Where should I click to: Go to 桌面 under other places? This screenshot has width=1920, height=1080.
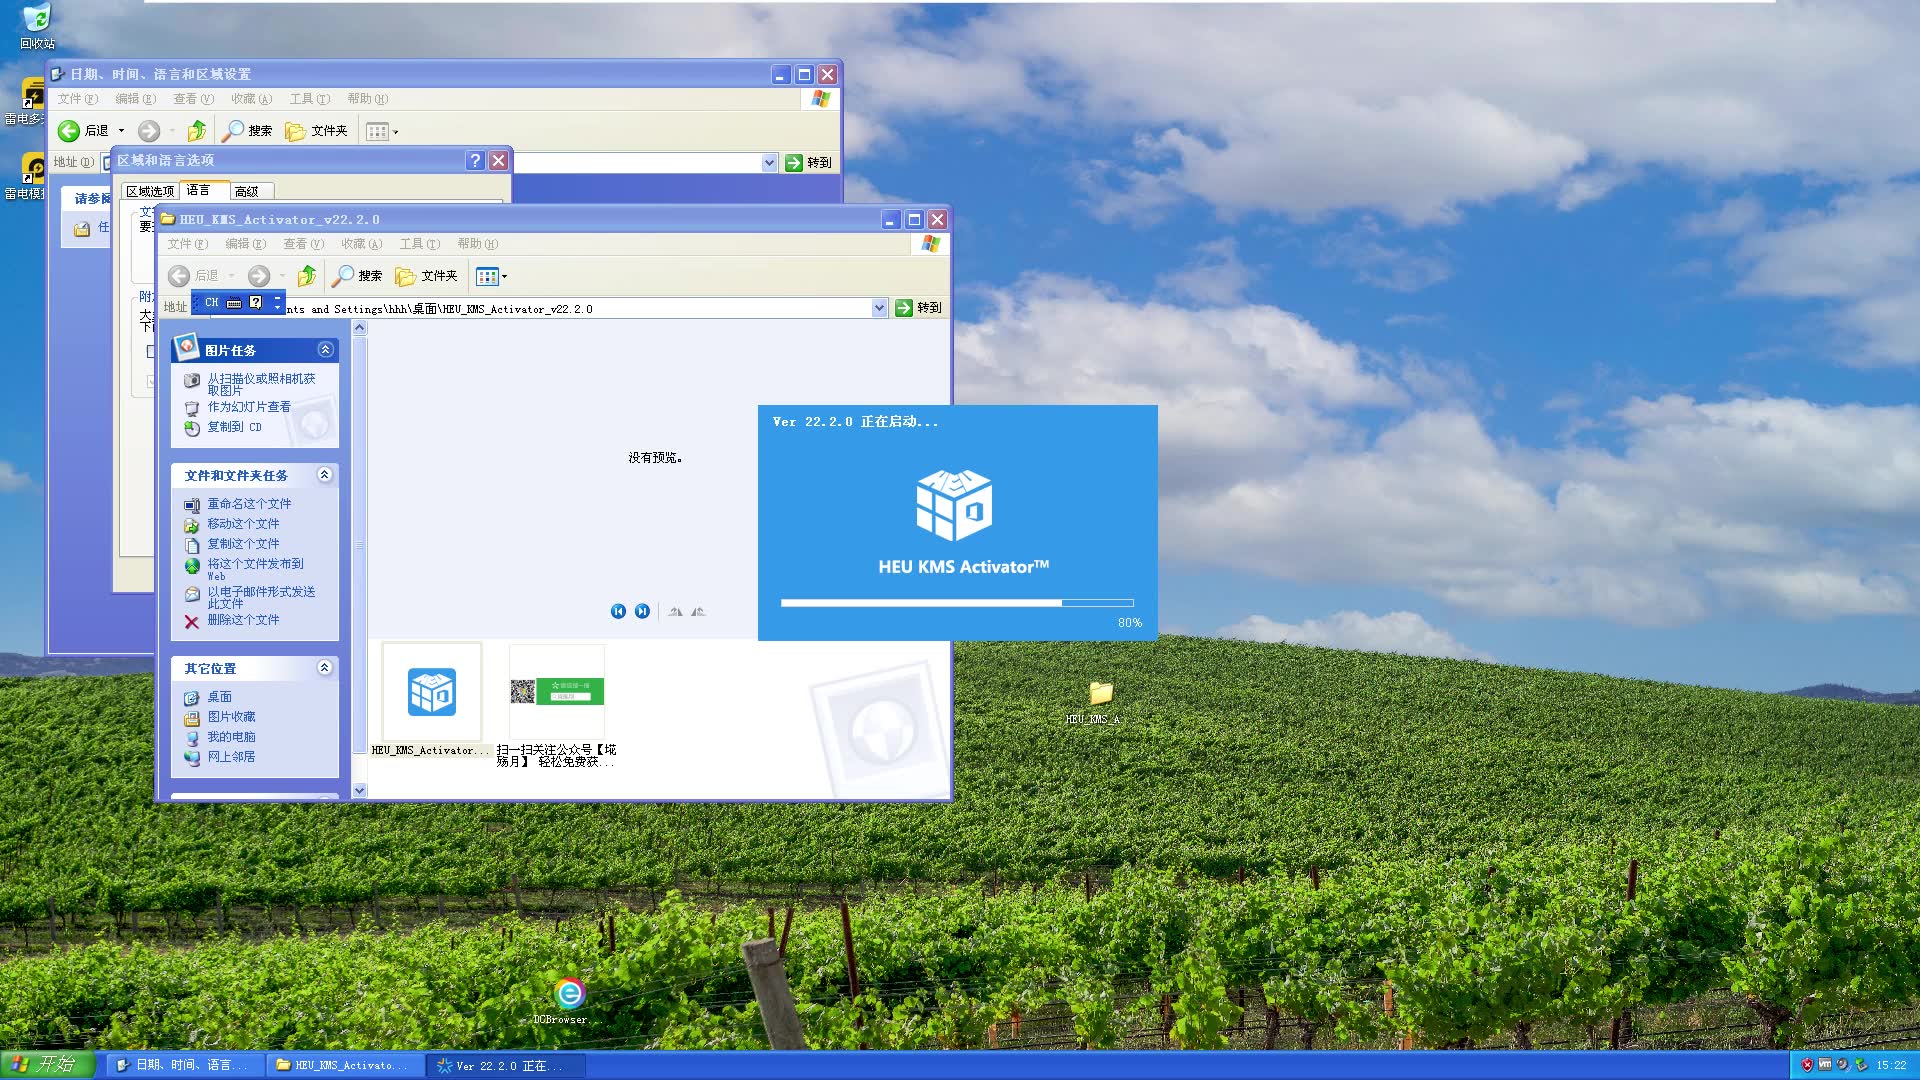219,697
